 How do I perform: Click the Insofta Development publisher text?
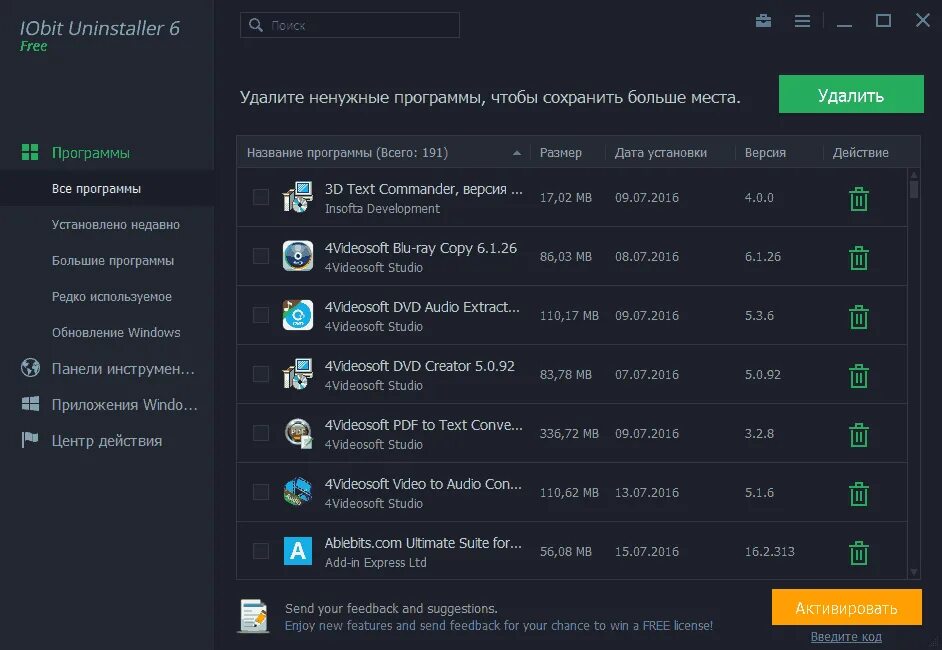tap(382, 208)
